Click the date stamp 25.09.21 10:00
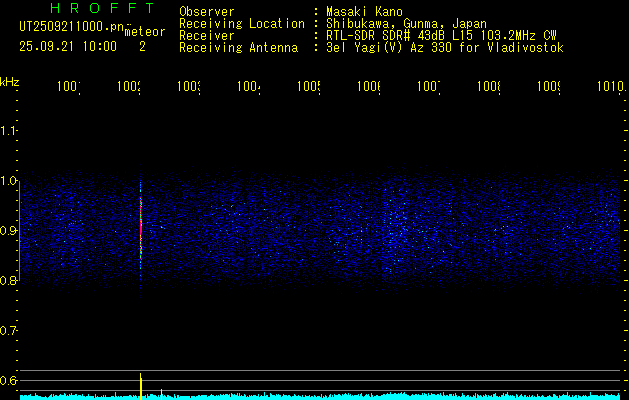Image resolution: width=629 pixels, height=400 pixels. [68, 47]
